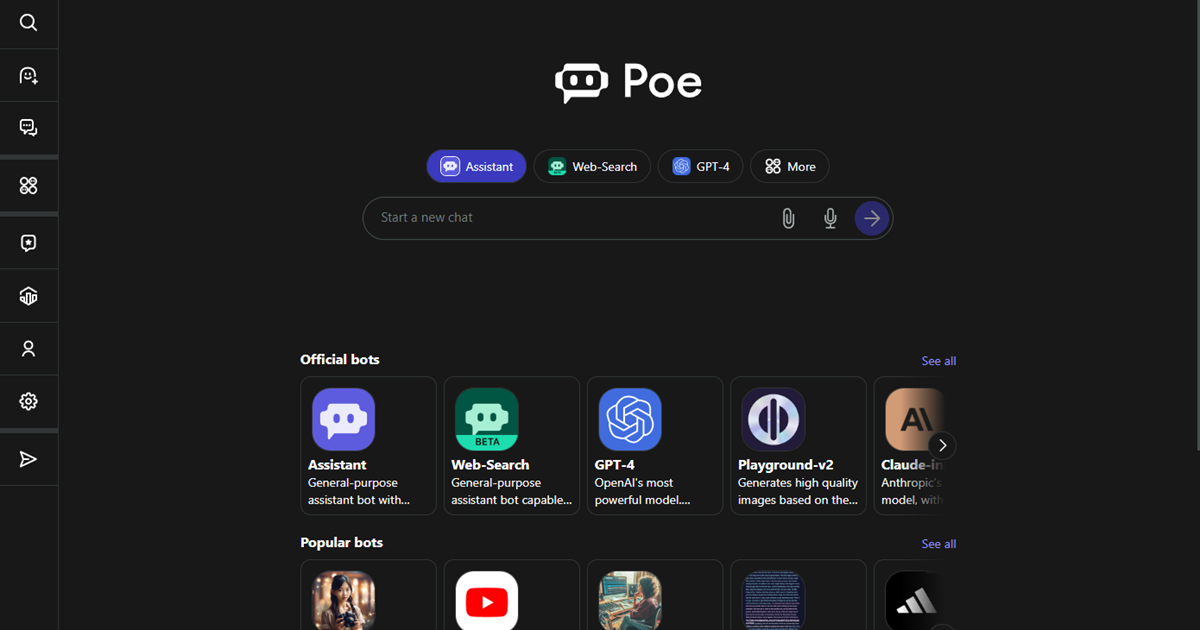The width and height of the screenshot is (1200, 630).
Task: Click the attachment paperclip in the chat bar
Action: (x=788, y=217)
